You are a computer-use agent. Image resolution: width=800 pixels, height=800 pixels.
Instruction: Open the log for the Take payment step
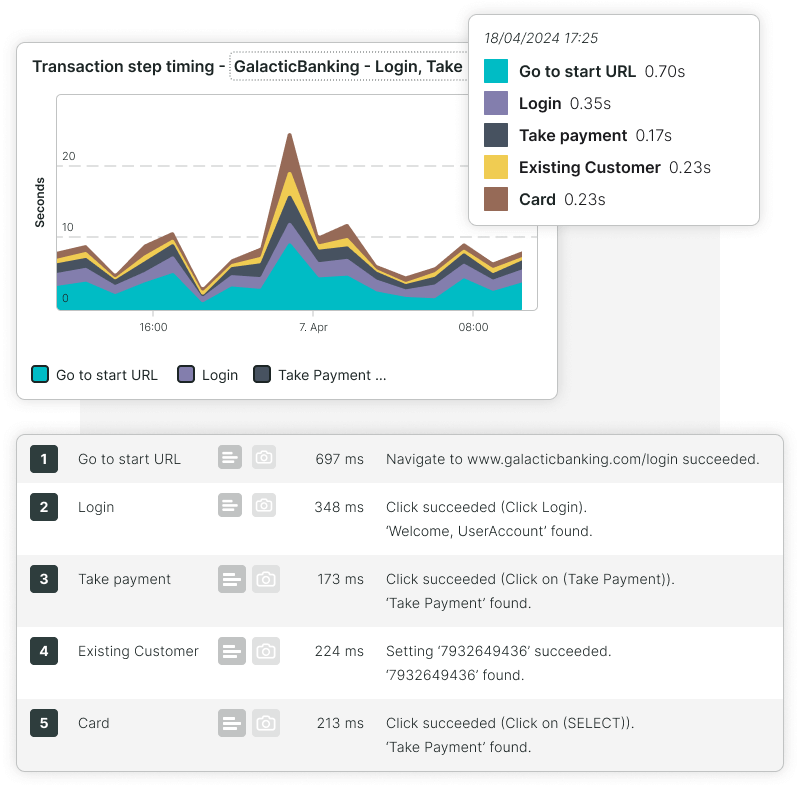coord(230,579)
